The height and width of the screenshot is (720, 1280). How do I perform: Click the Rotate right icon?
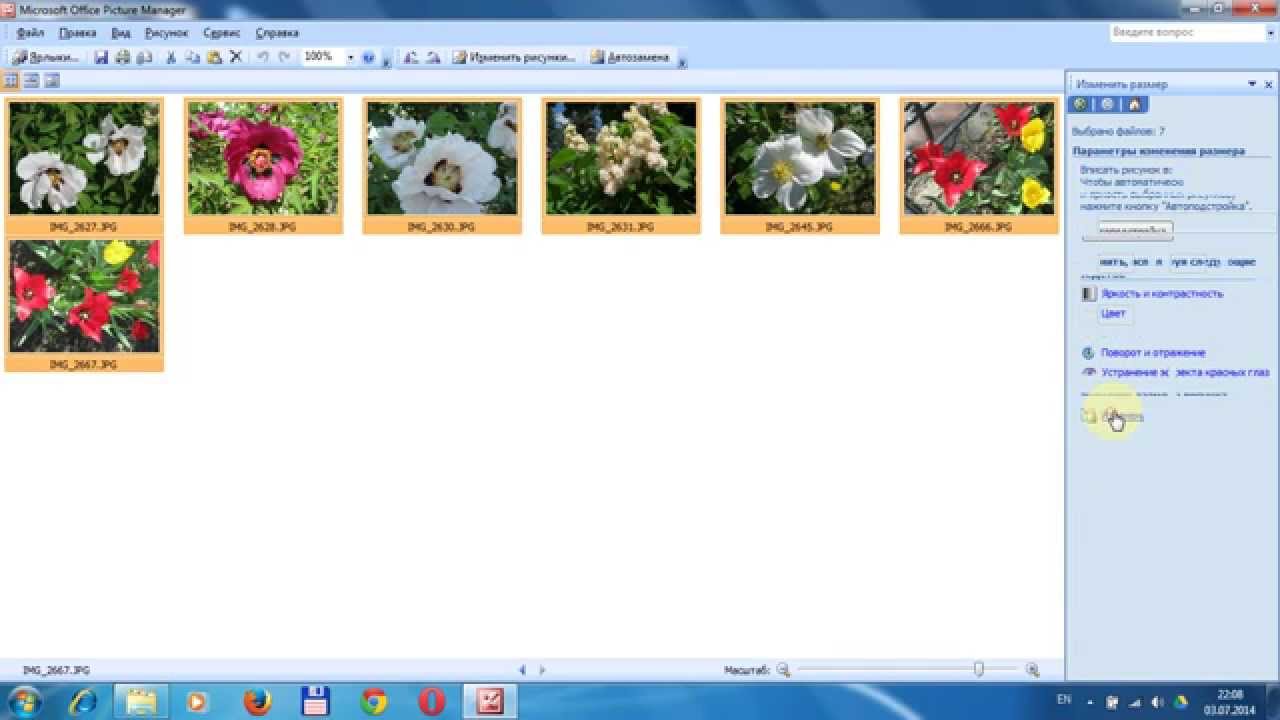433,57
